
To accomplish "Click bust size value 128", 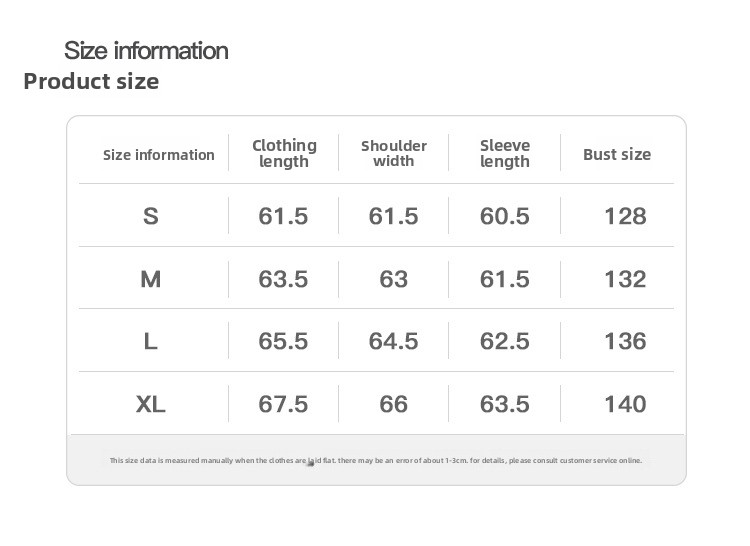I will click(625, 216).
